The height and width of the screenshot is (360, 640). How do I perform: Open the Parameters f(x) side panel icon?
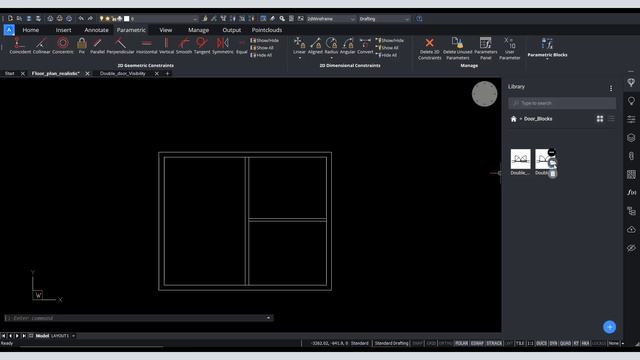631,192
